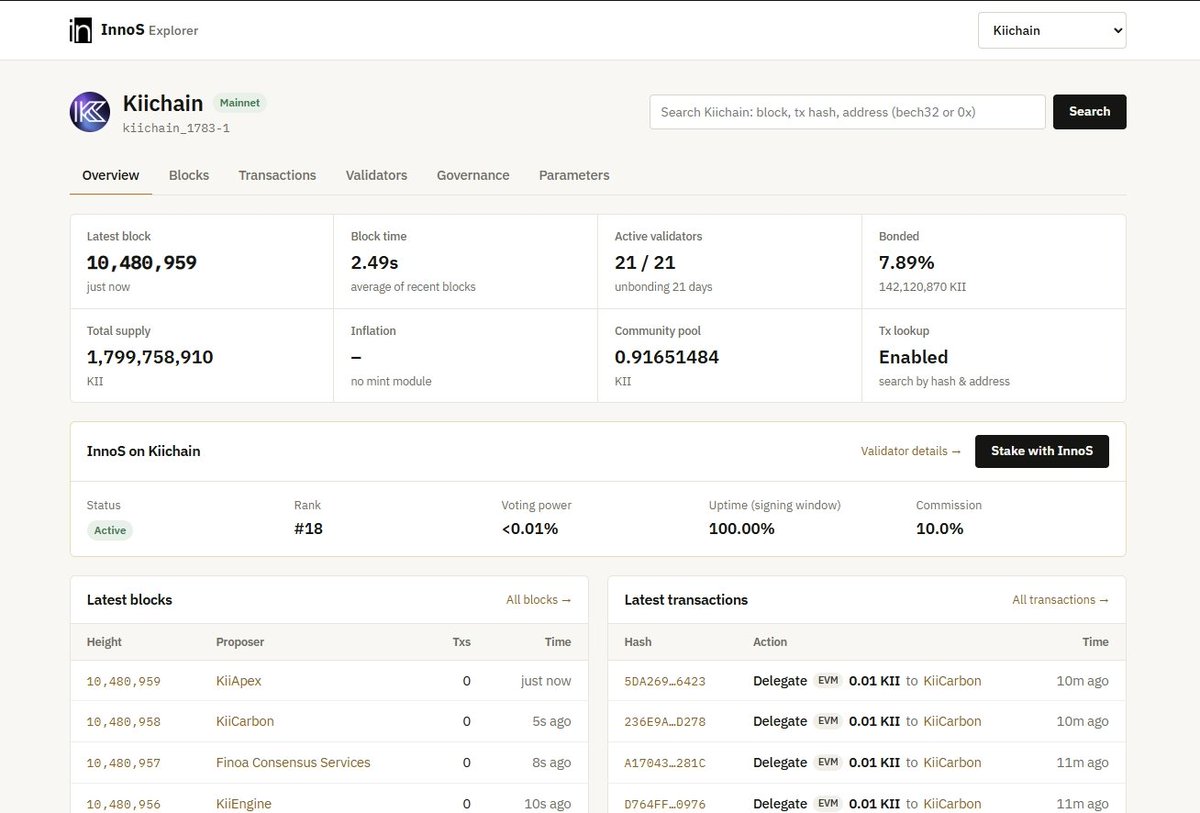1200x813 pixels.
Task: Click the EVM tag in the 5DA269…6423 row
Action: 828,681
